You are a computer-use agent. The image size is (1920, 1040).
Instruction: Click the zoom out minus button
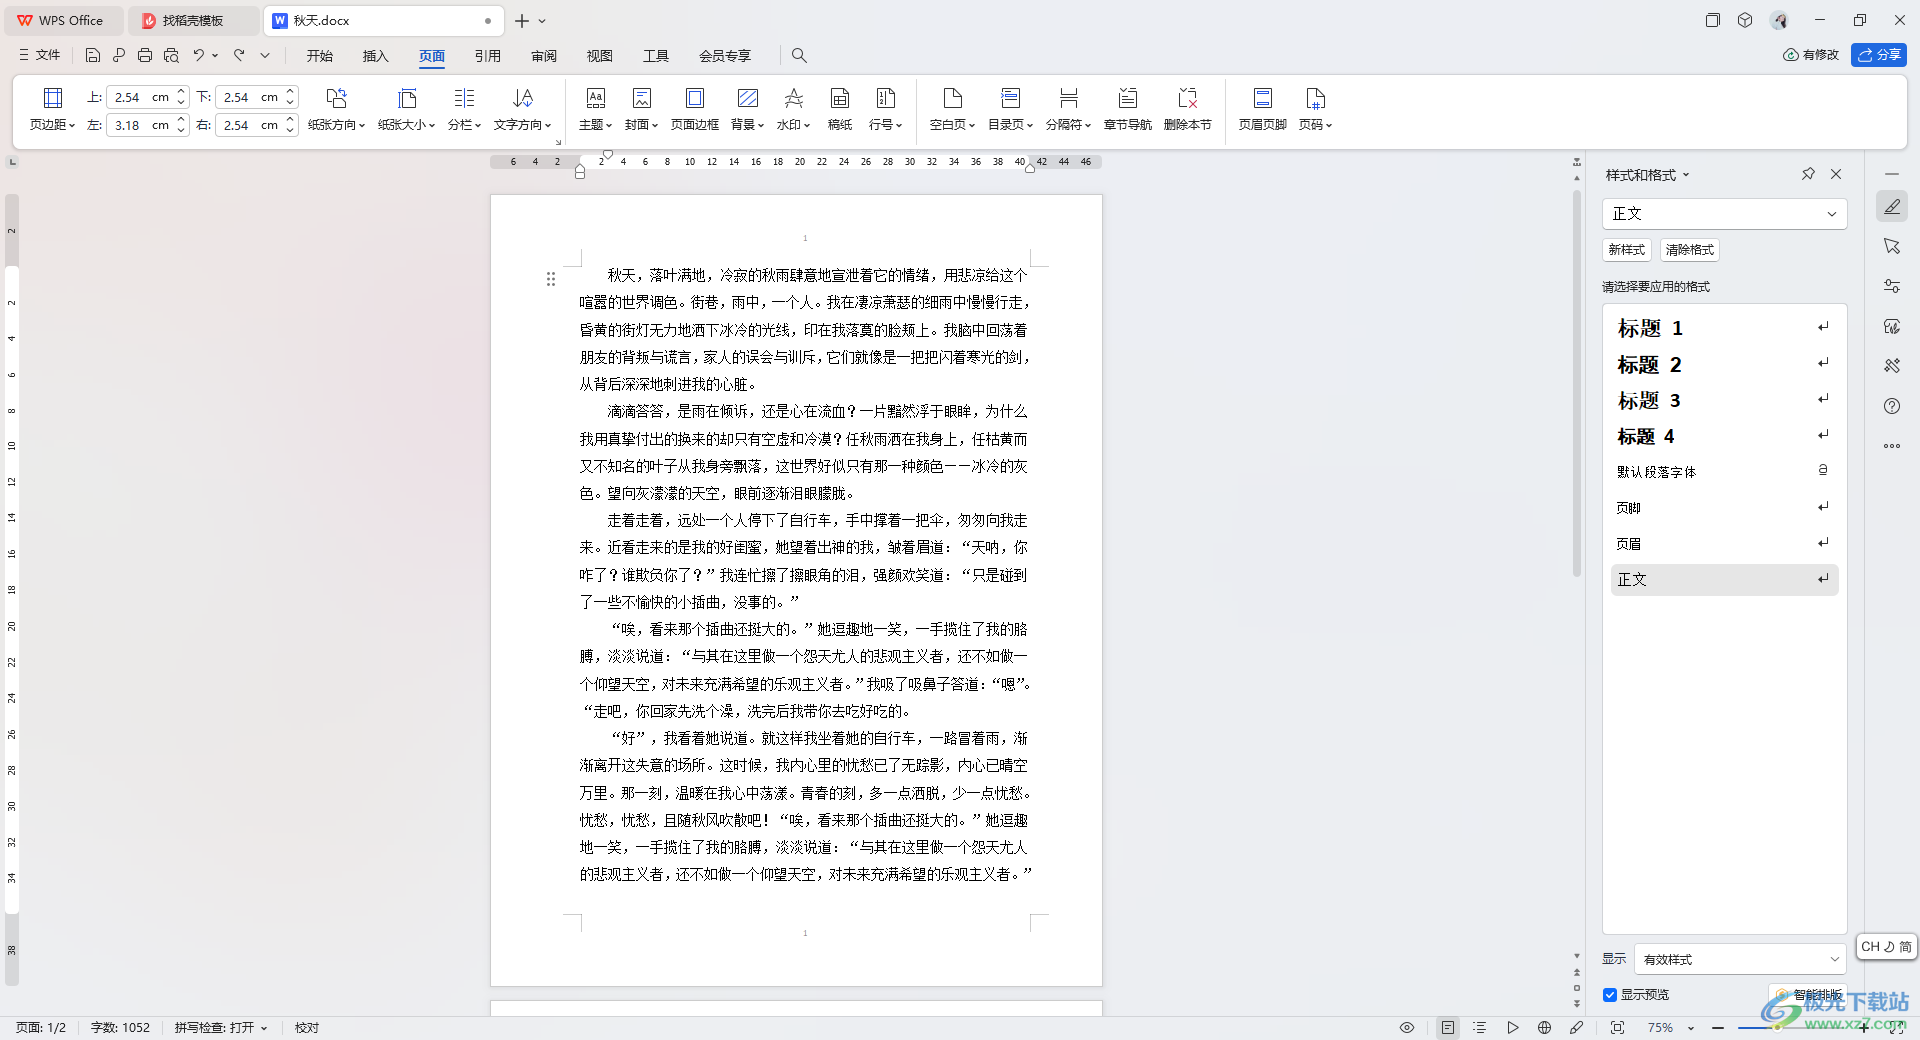tap(1717, 1028)
